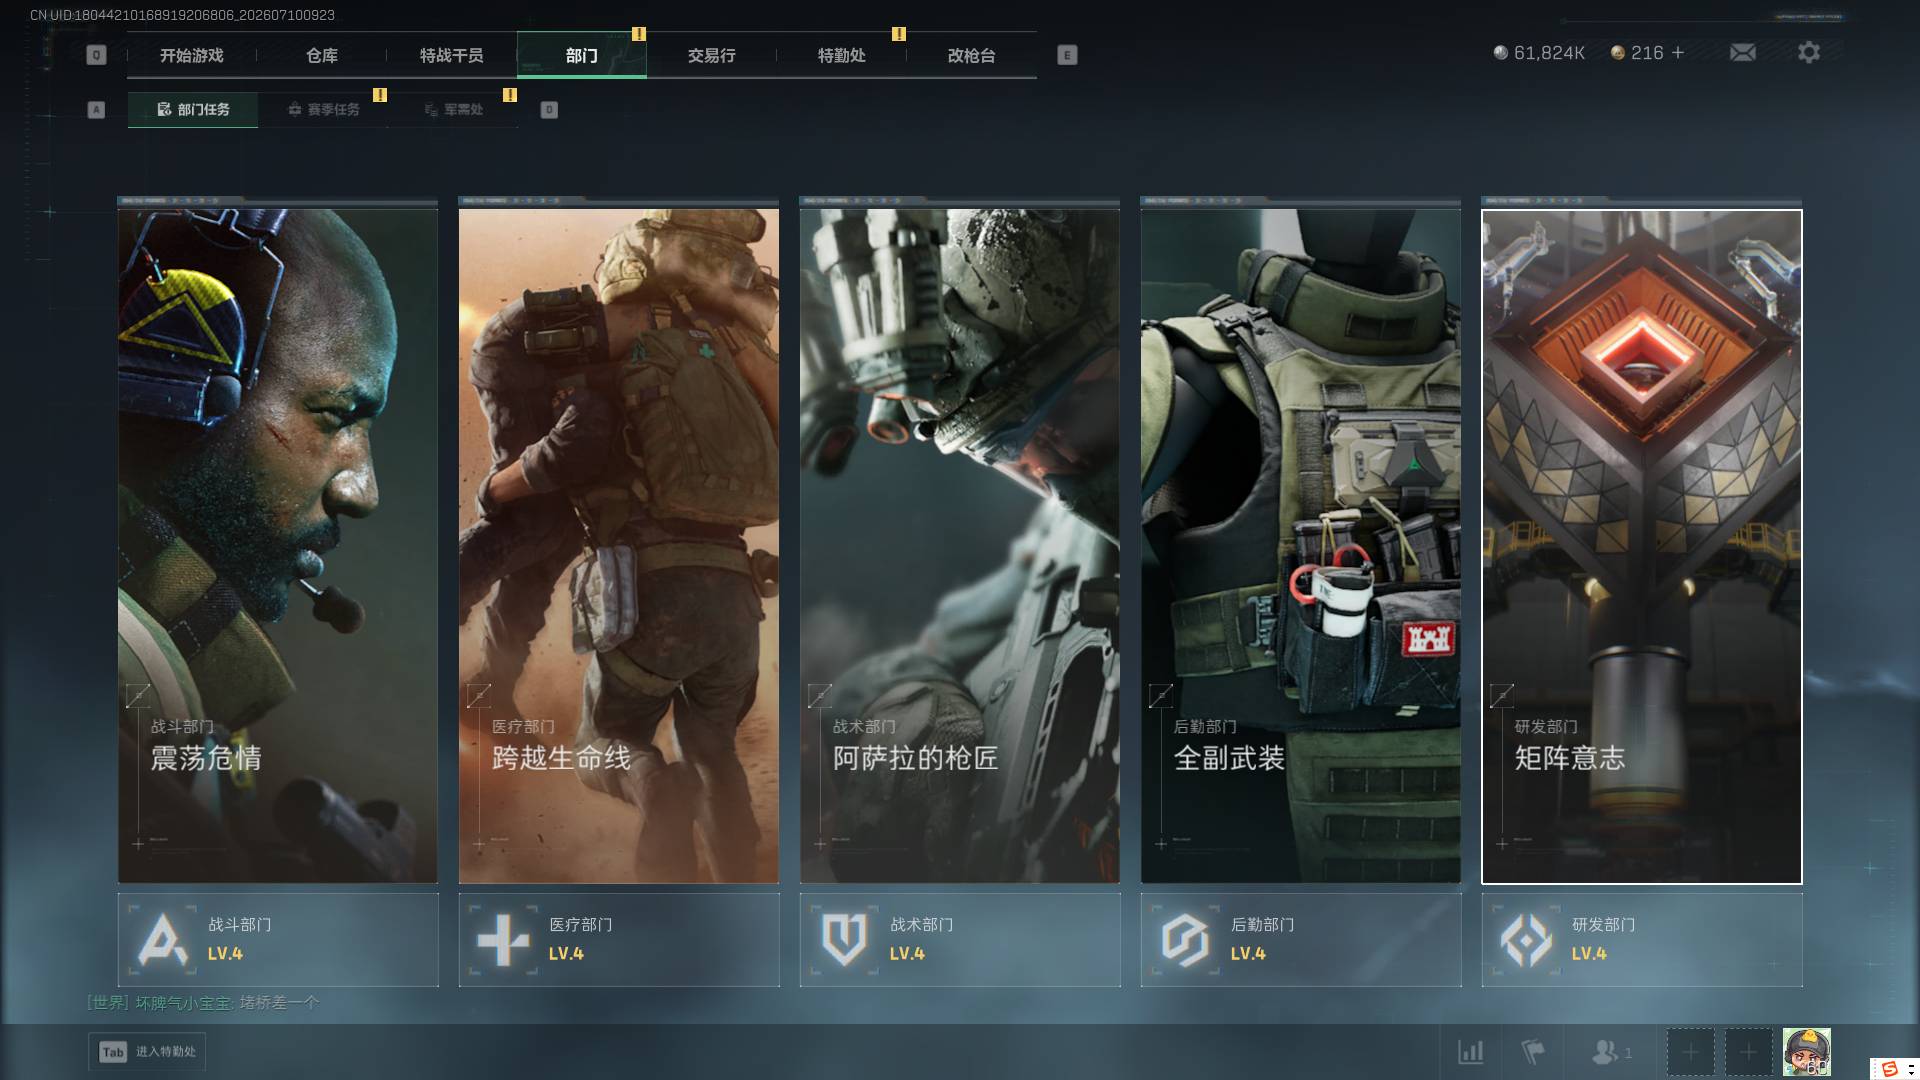The image size is (1920, 1080).
Task: Open the flag icon in bottom bar
Action: click(1532, 1052)
